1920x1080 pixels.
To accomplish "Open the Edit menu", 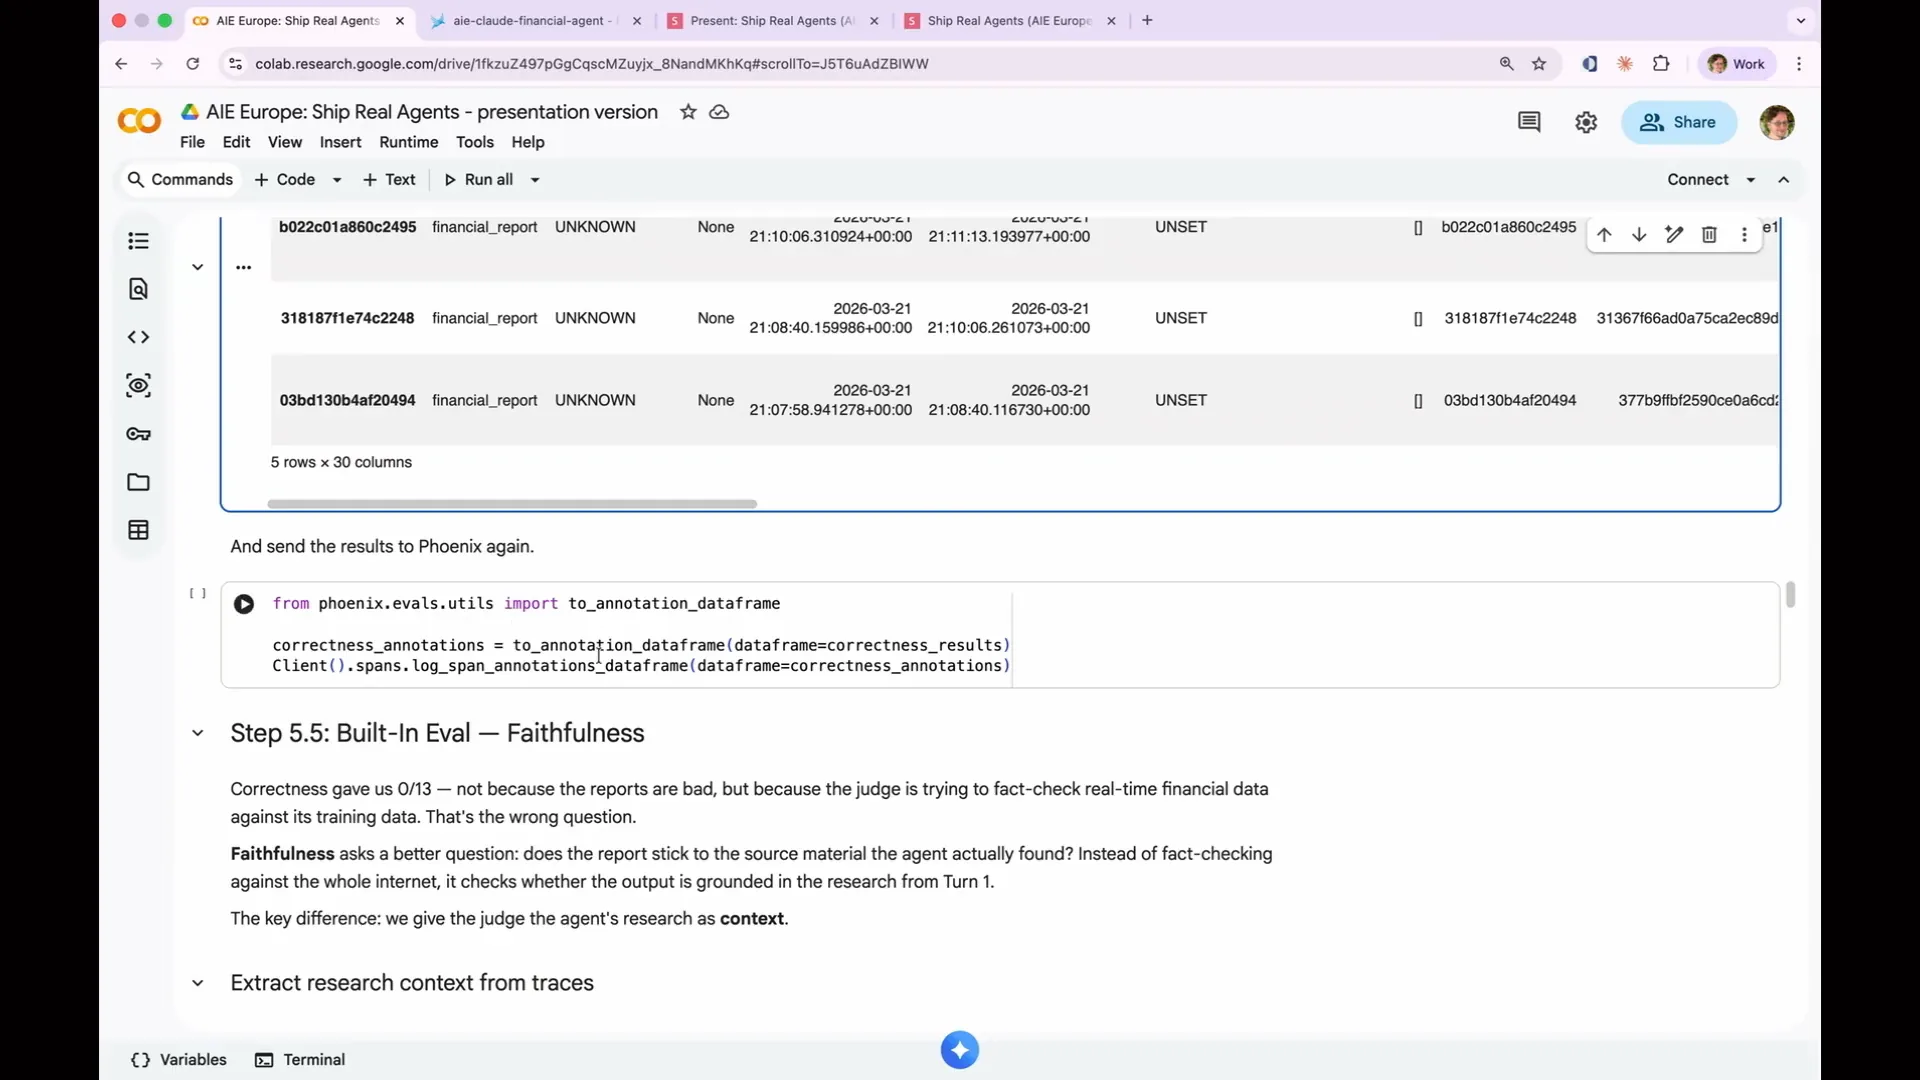I will (236, 142).
